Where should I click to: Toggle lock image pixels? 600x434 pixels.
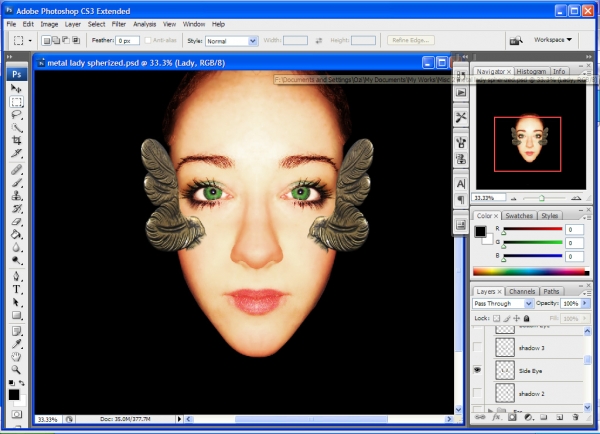pos(507,318)
